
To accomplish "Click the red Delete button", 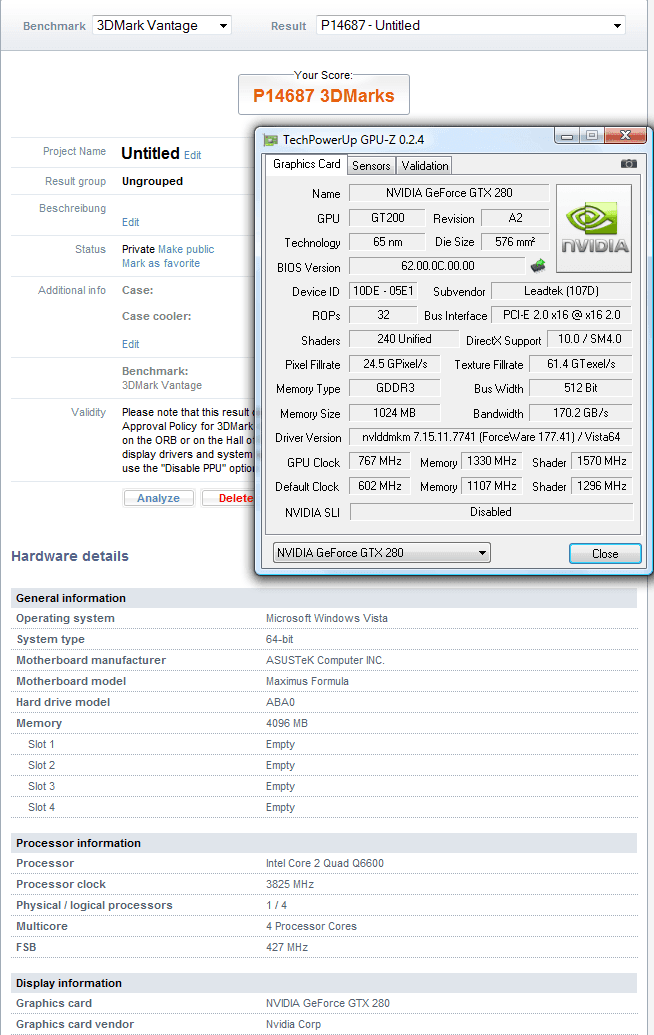I will point(228,498).
